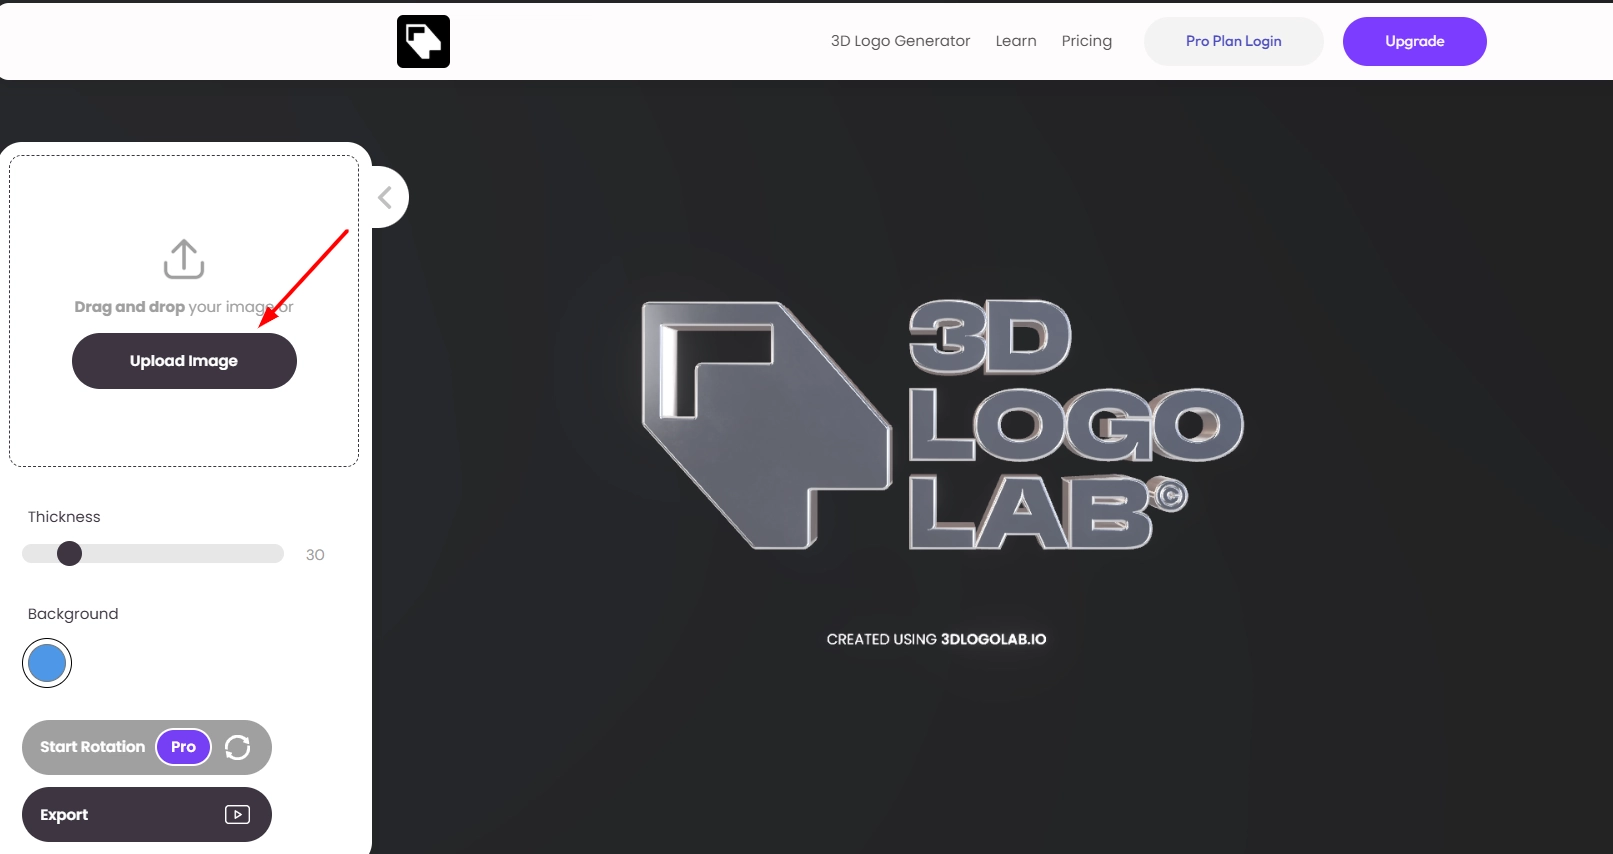Click the Thickness slider track

coord(153,554)
